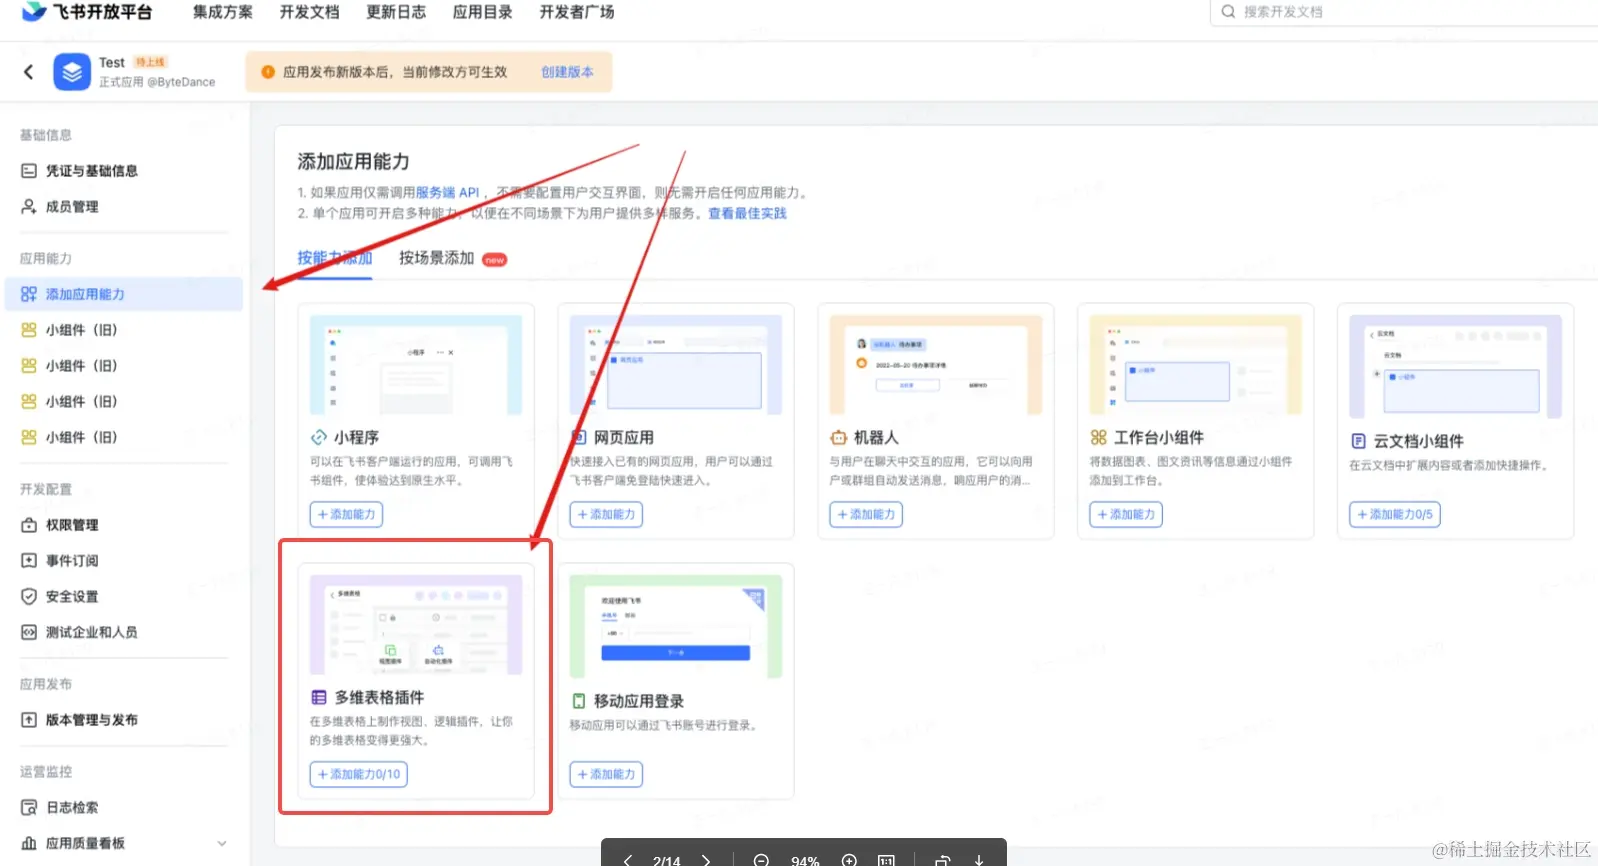Click the 工作台小组件 preview thumbnail

pyautogui.click(x=1196, y=365)
